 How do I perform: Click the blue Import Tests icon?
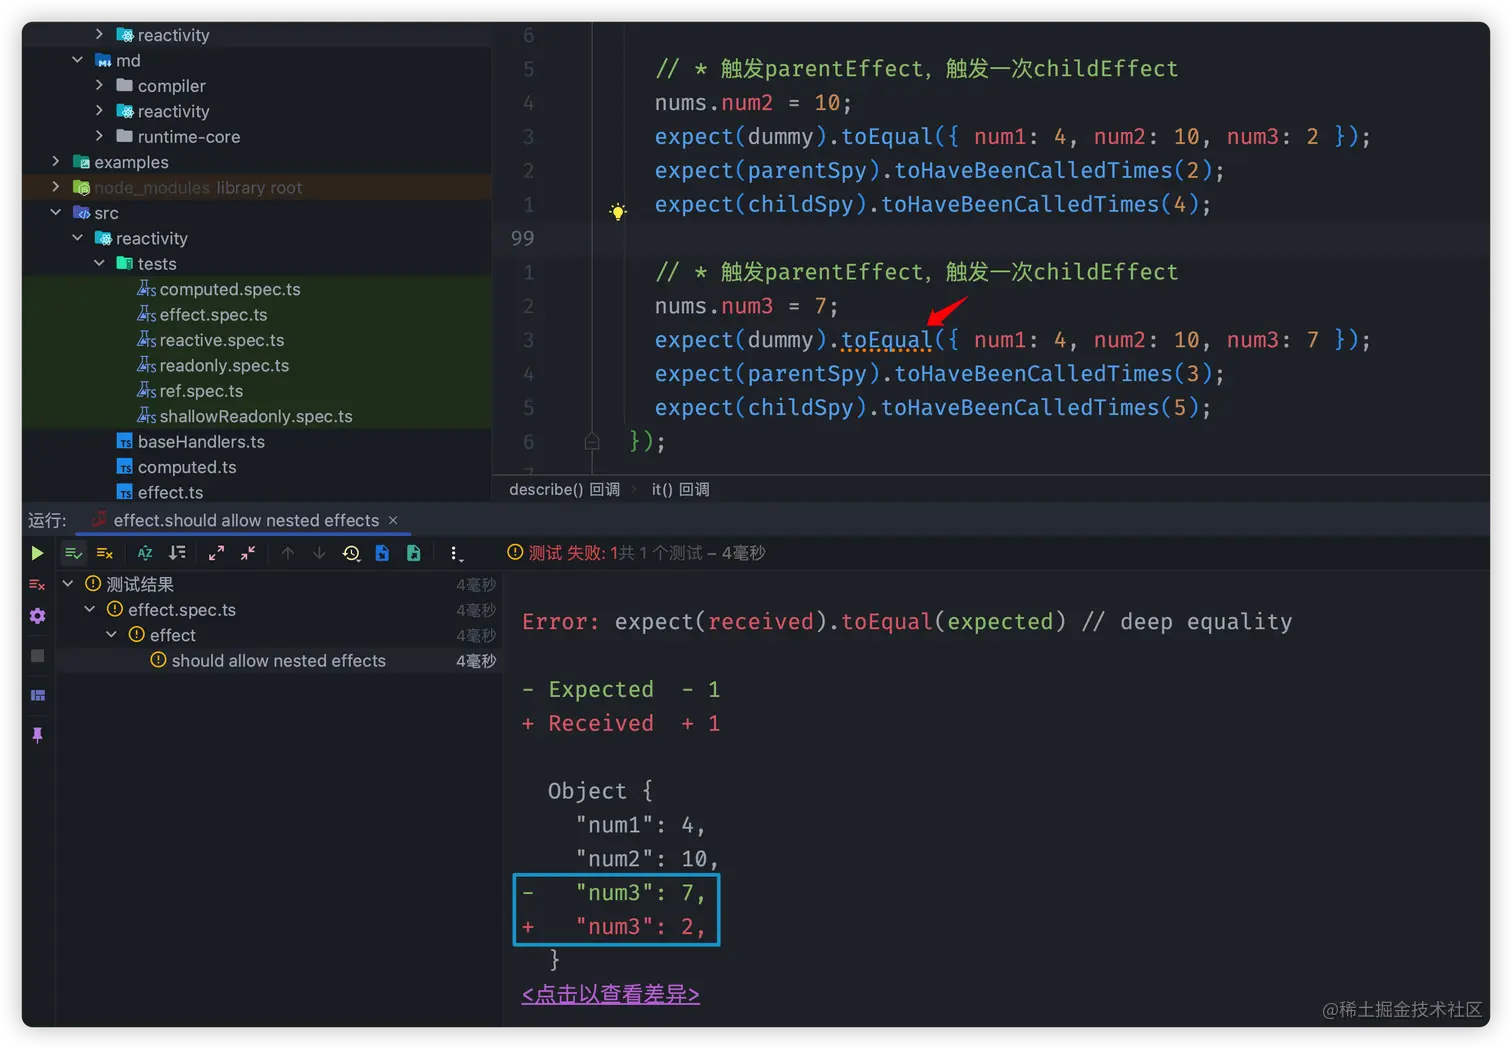click(382, 553)
